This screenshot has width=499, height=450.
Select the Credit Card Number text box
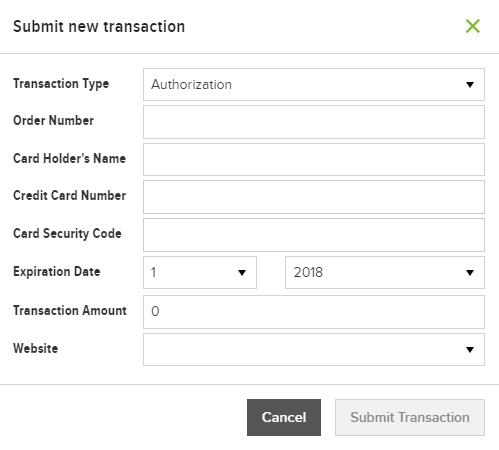click(314, 197)
